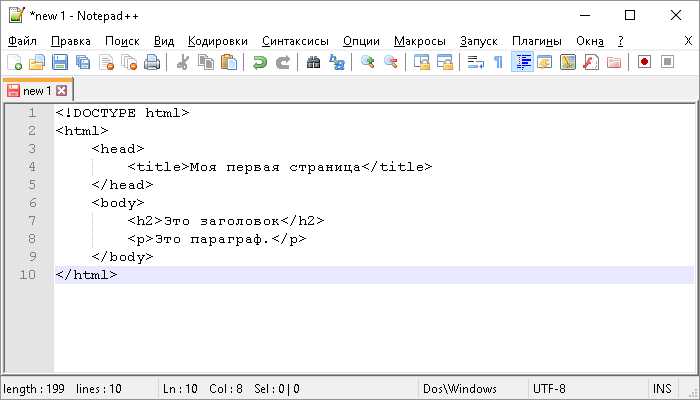
Task: Close the new 1 tab
Action: [61, 90]
